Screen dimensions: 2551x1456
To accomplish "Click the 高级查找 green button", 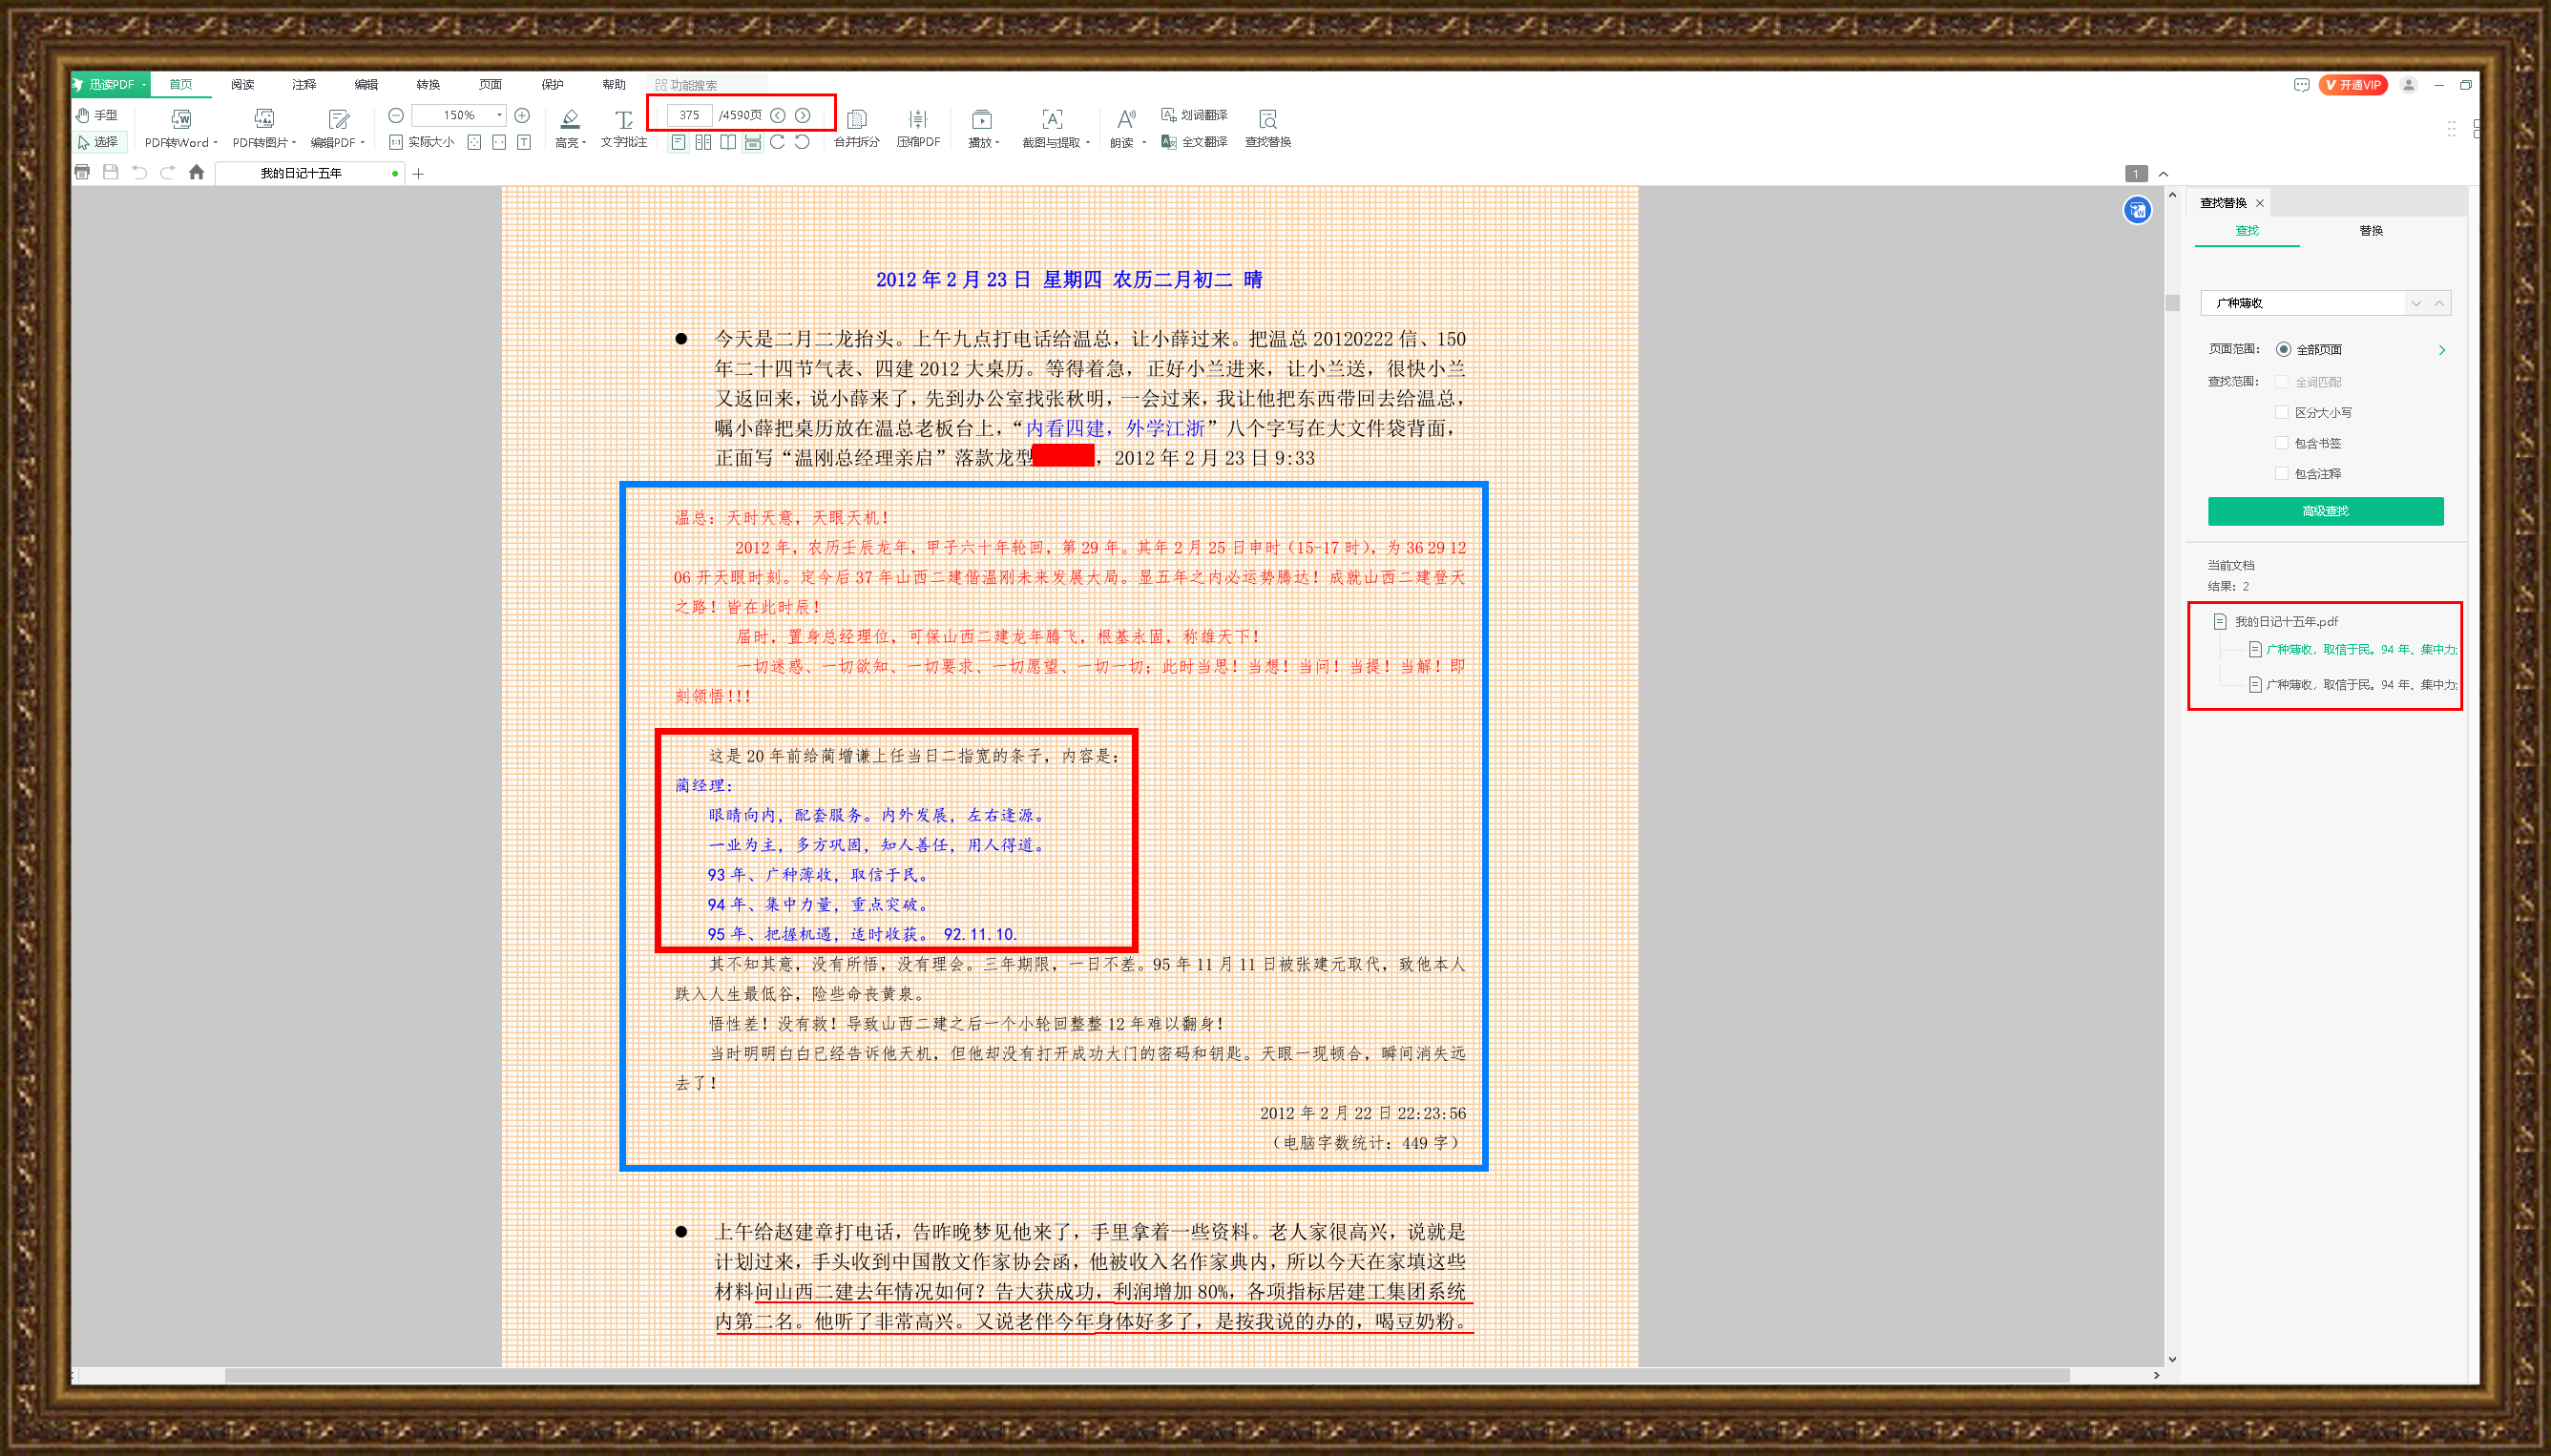I will (2324, 511).
